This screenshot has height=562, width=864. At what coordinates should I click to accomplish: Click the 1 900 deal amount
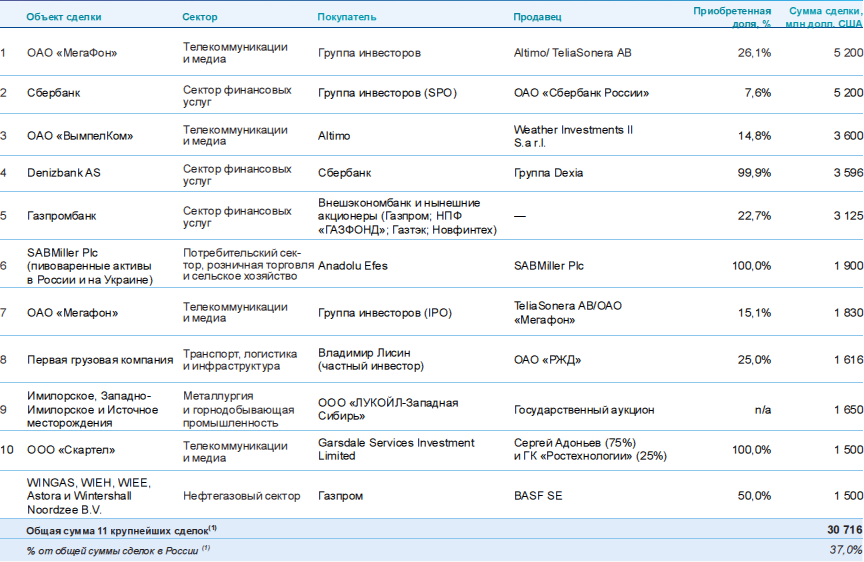pos(848,266)
